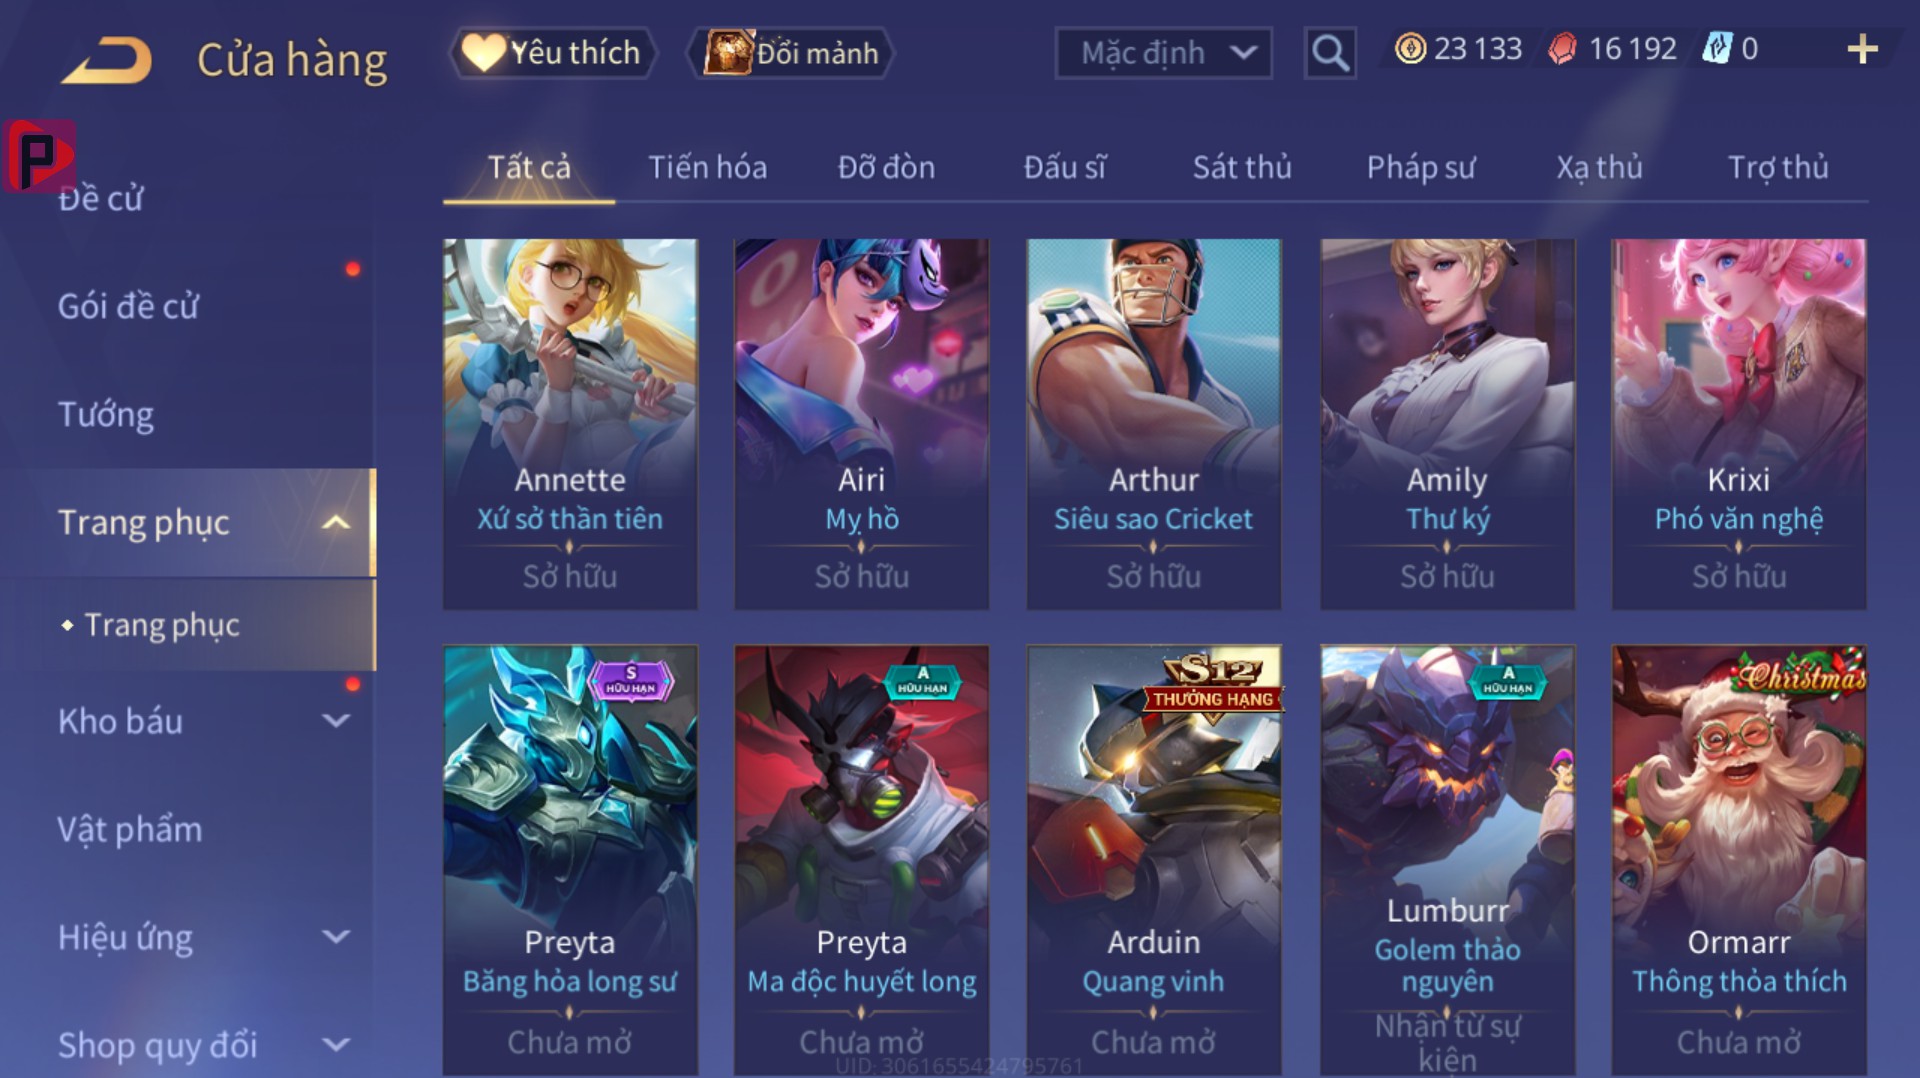Click the back arrow icon
This screenshot has width=1920, height=1078.
coord(107,59)
